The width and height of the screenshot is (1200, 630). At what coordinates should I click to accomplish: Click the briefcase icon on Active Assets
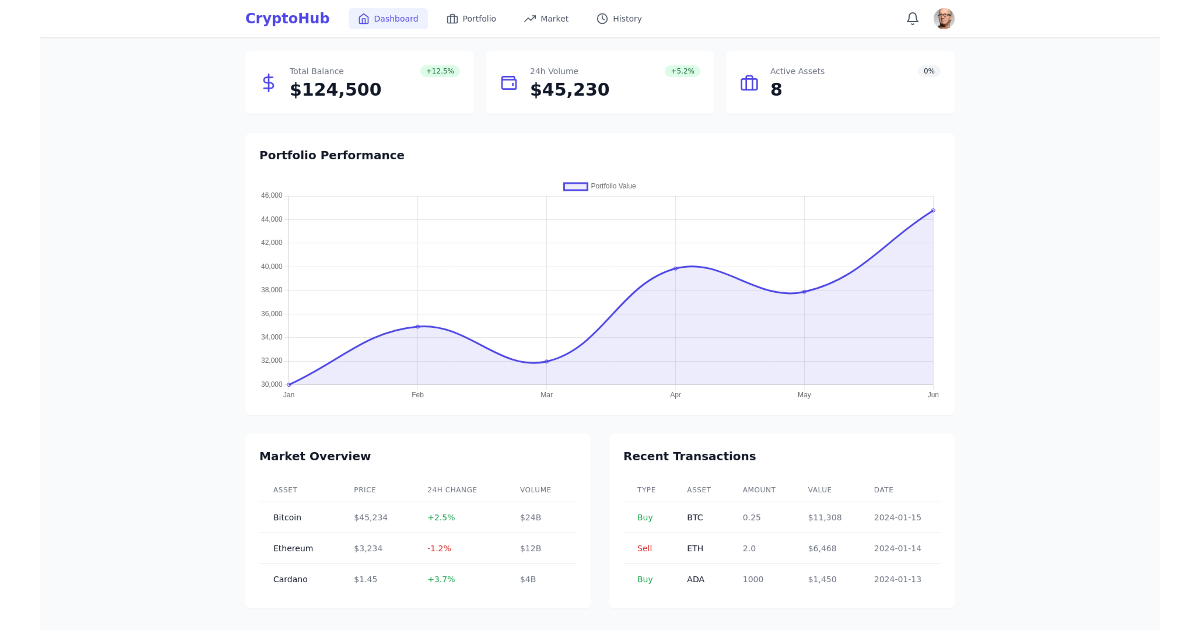(749, 82)
